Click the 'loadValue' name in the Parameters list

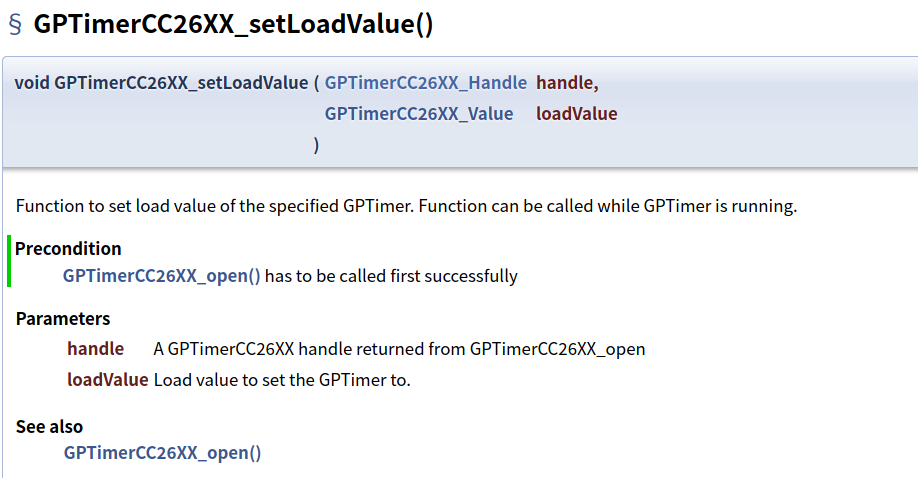[x=107, y=380]
